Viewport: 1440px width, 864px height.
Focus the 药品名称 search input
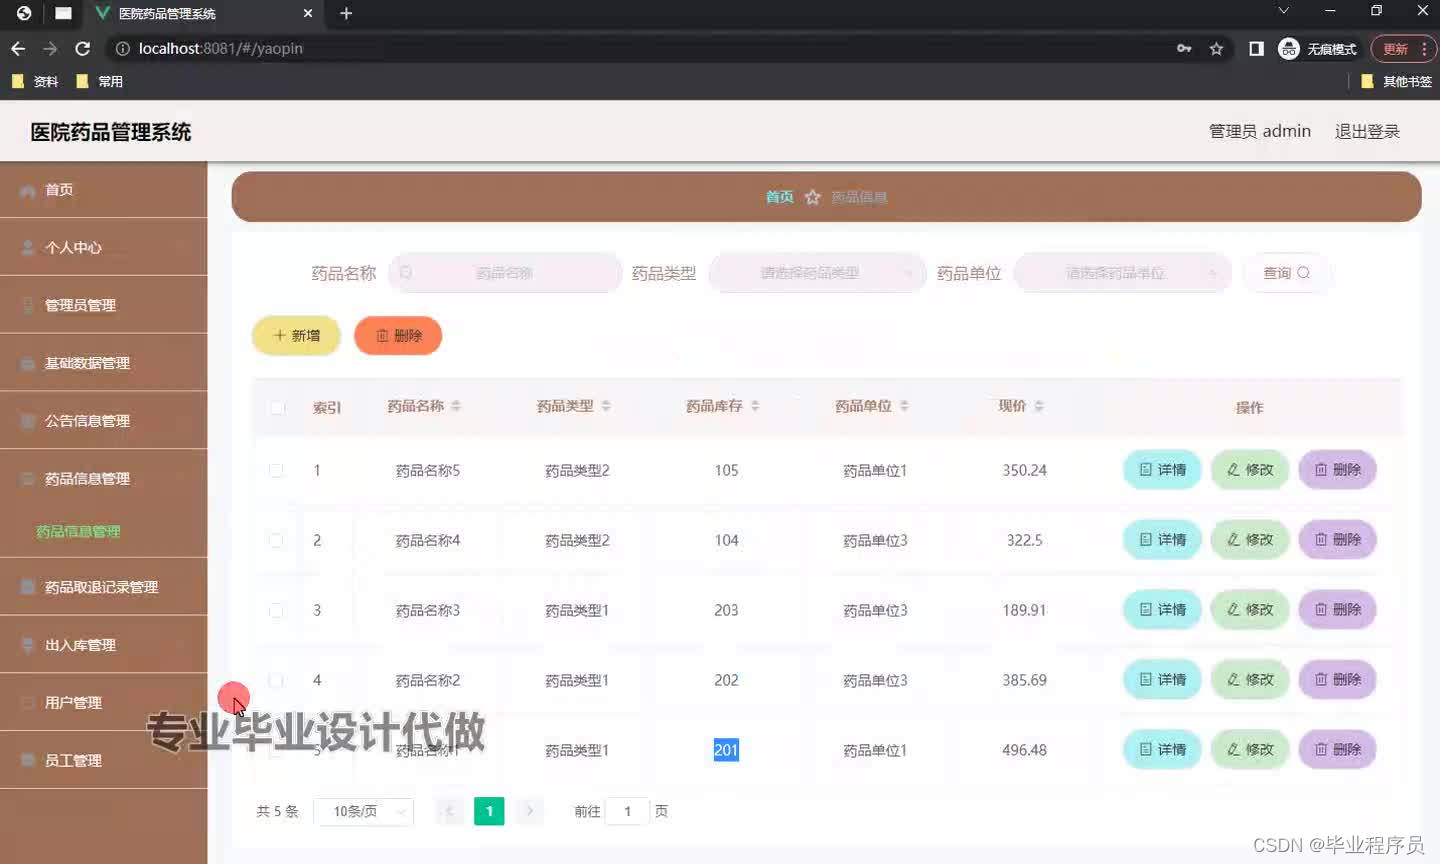click(x=505, y=273)
